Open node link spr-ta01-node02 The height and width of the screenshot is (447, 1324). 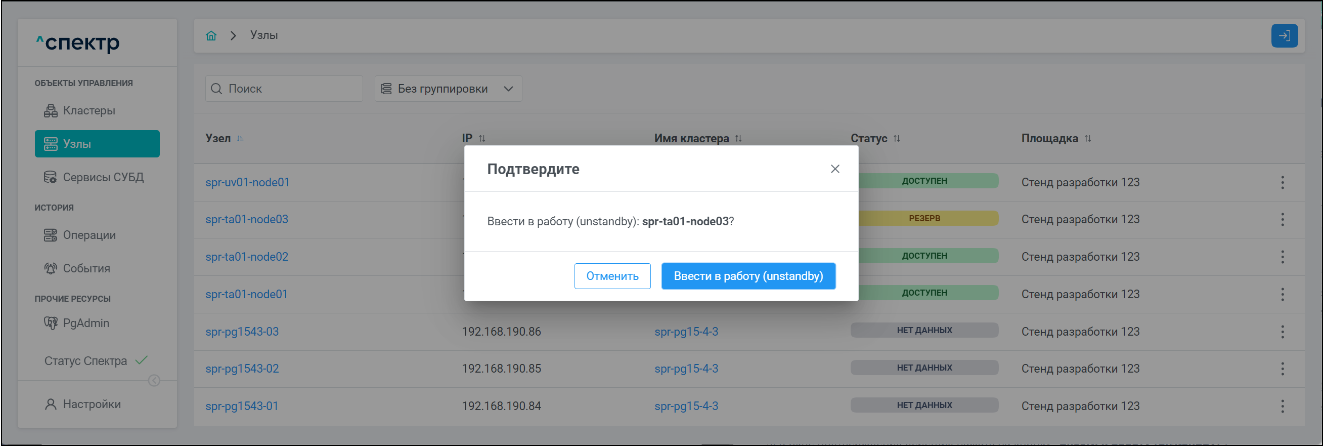coord(247,257)
